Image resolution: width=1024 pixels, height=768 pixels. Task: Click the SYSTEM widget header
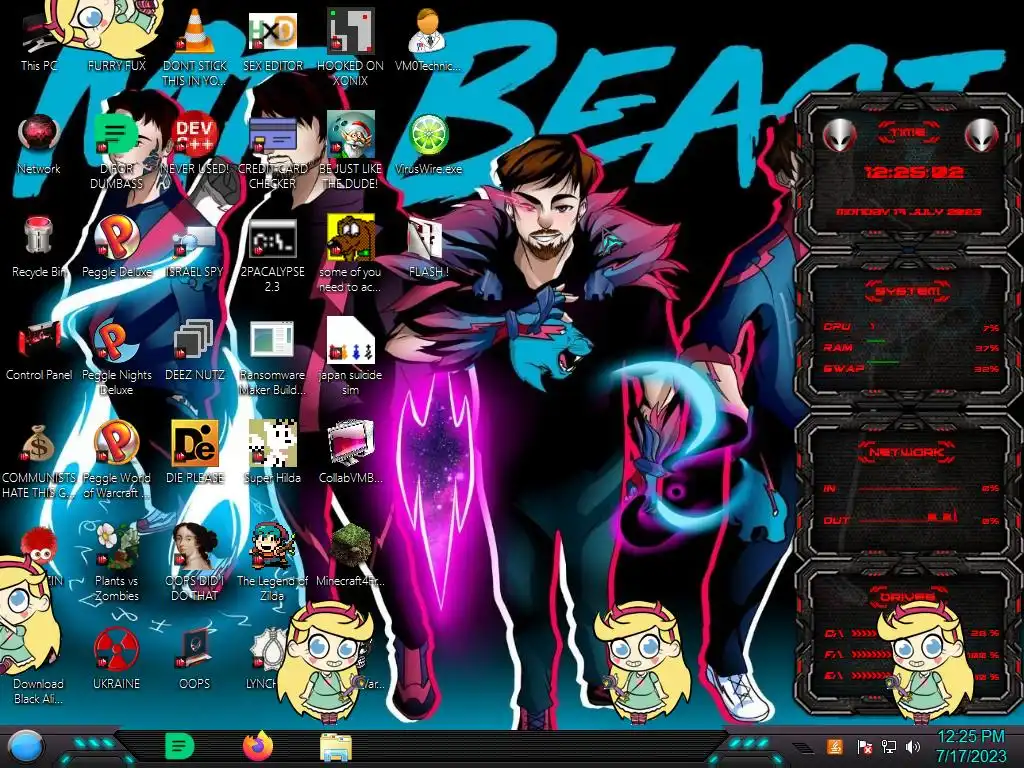pos(908,291)
